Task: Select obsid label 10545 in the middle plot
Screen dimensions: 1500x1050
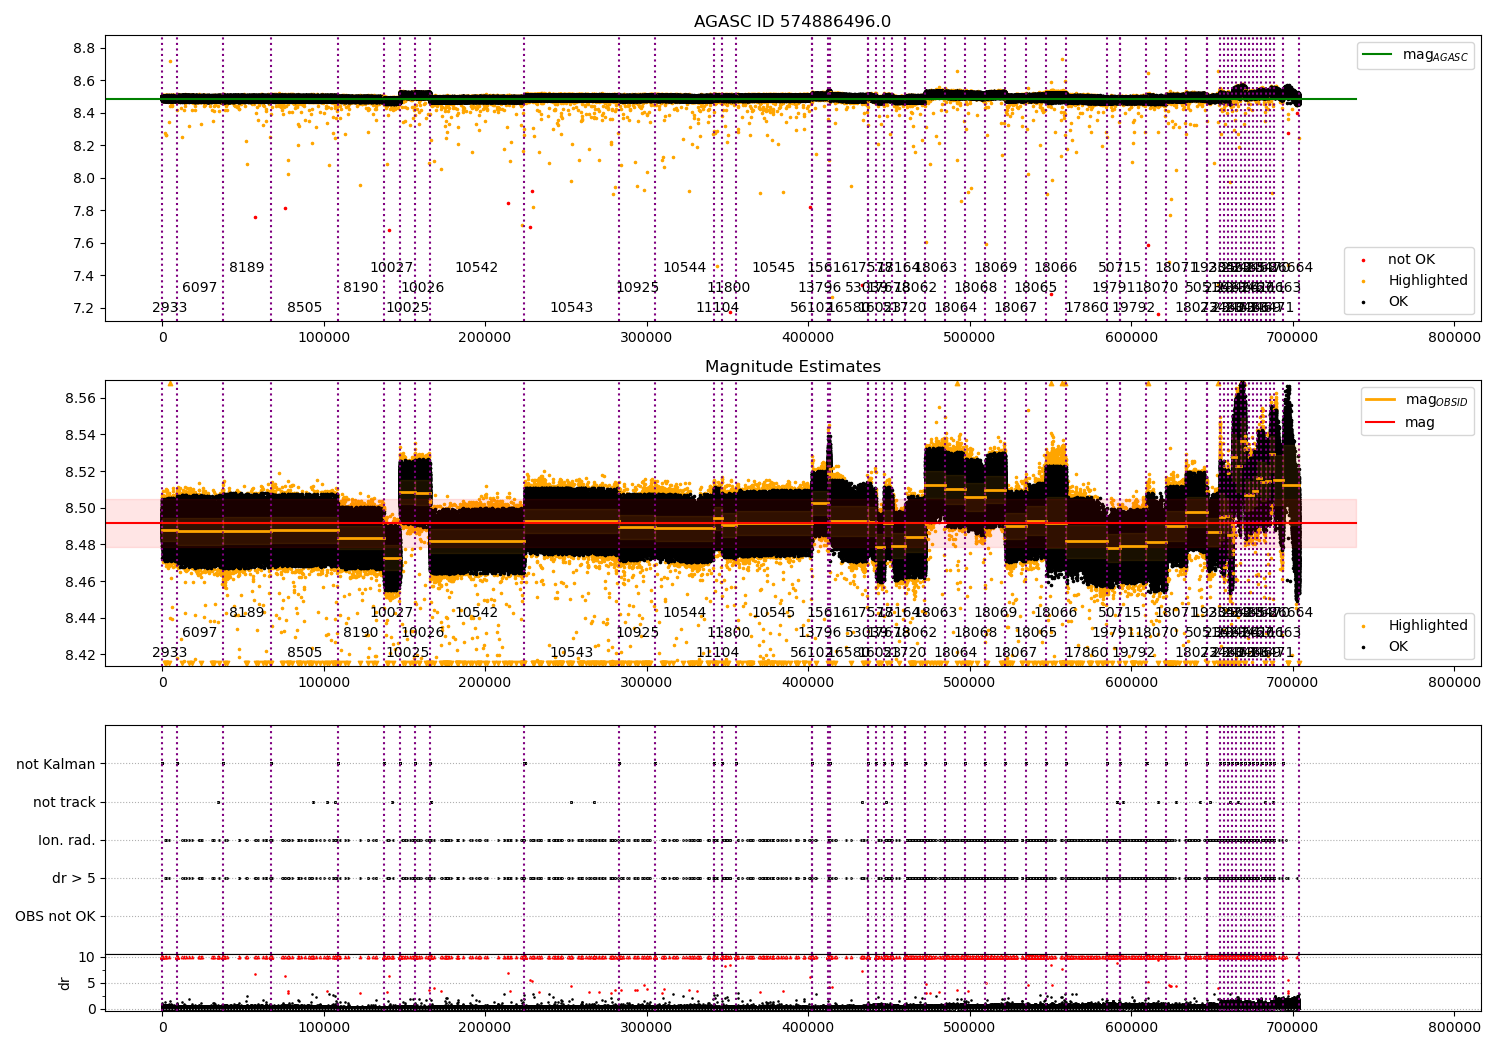Action: [x=774, y=613]
